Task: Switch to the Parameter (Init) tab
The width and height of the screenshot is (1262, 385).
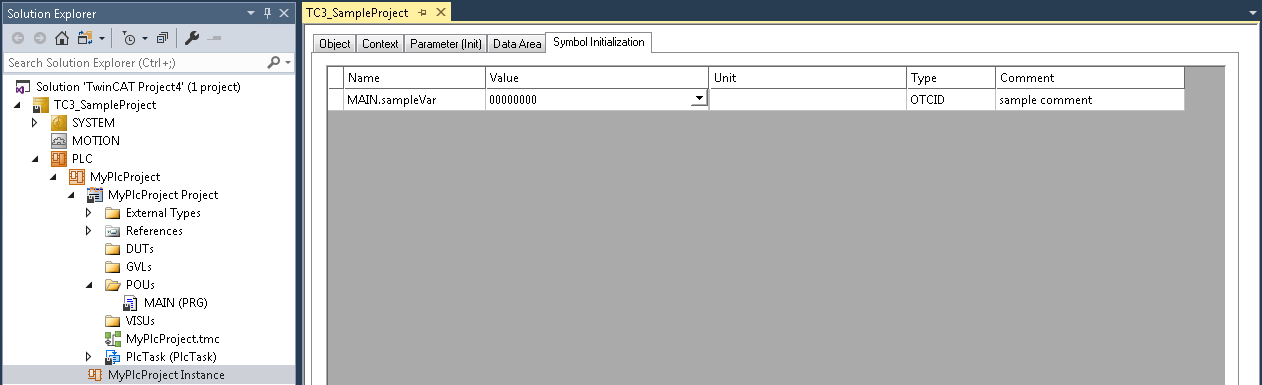Action: [x=446, y=44]
